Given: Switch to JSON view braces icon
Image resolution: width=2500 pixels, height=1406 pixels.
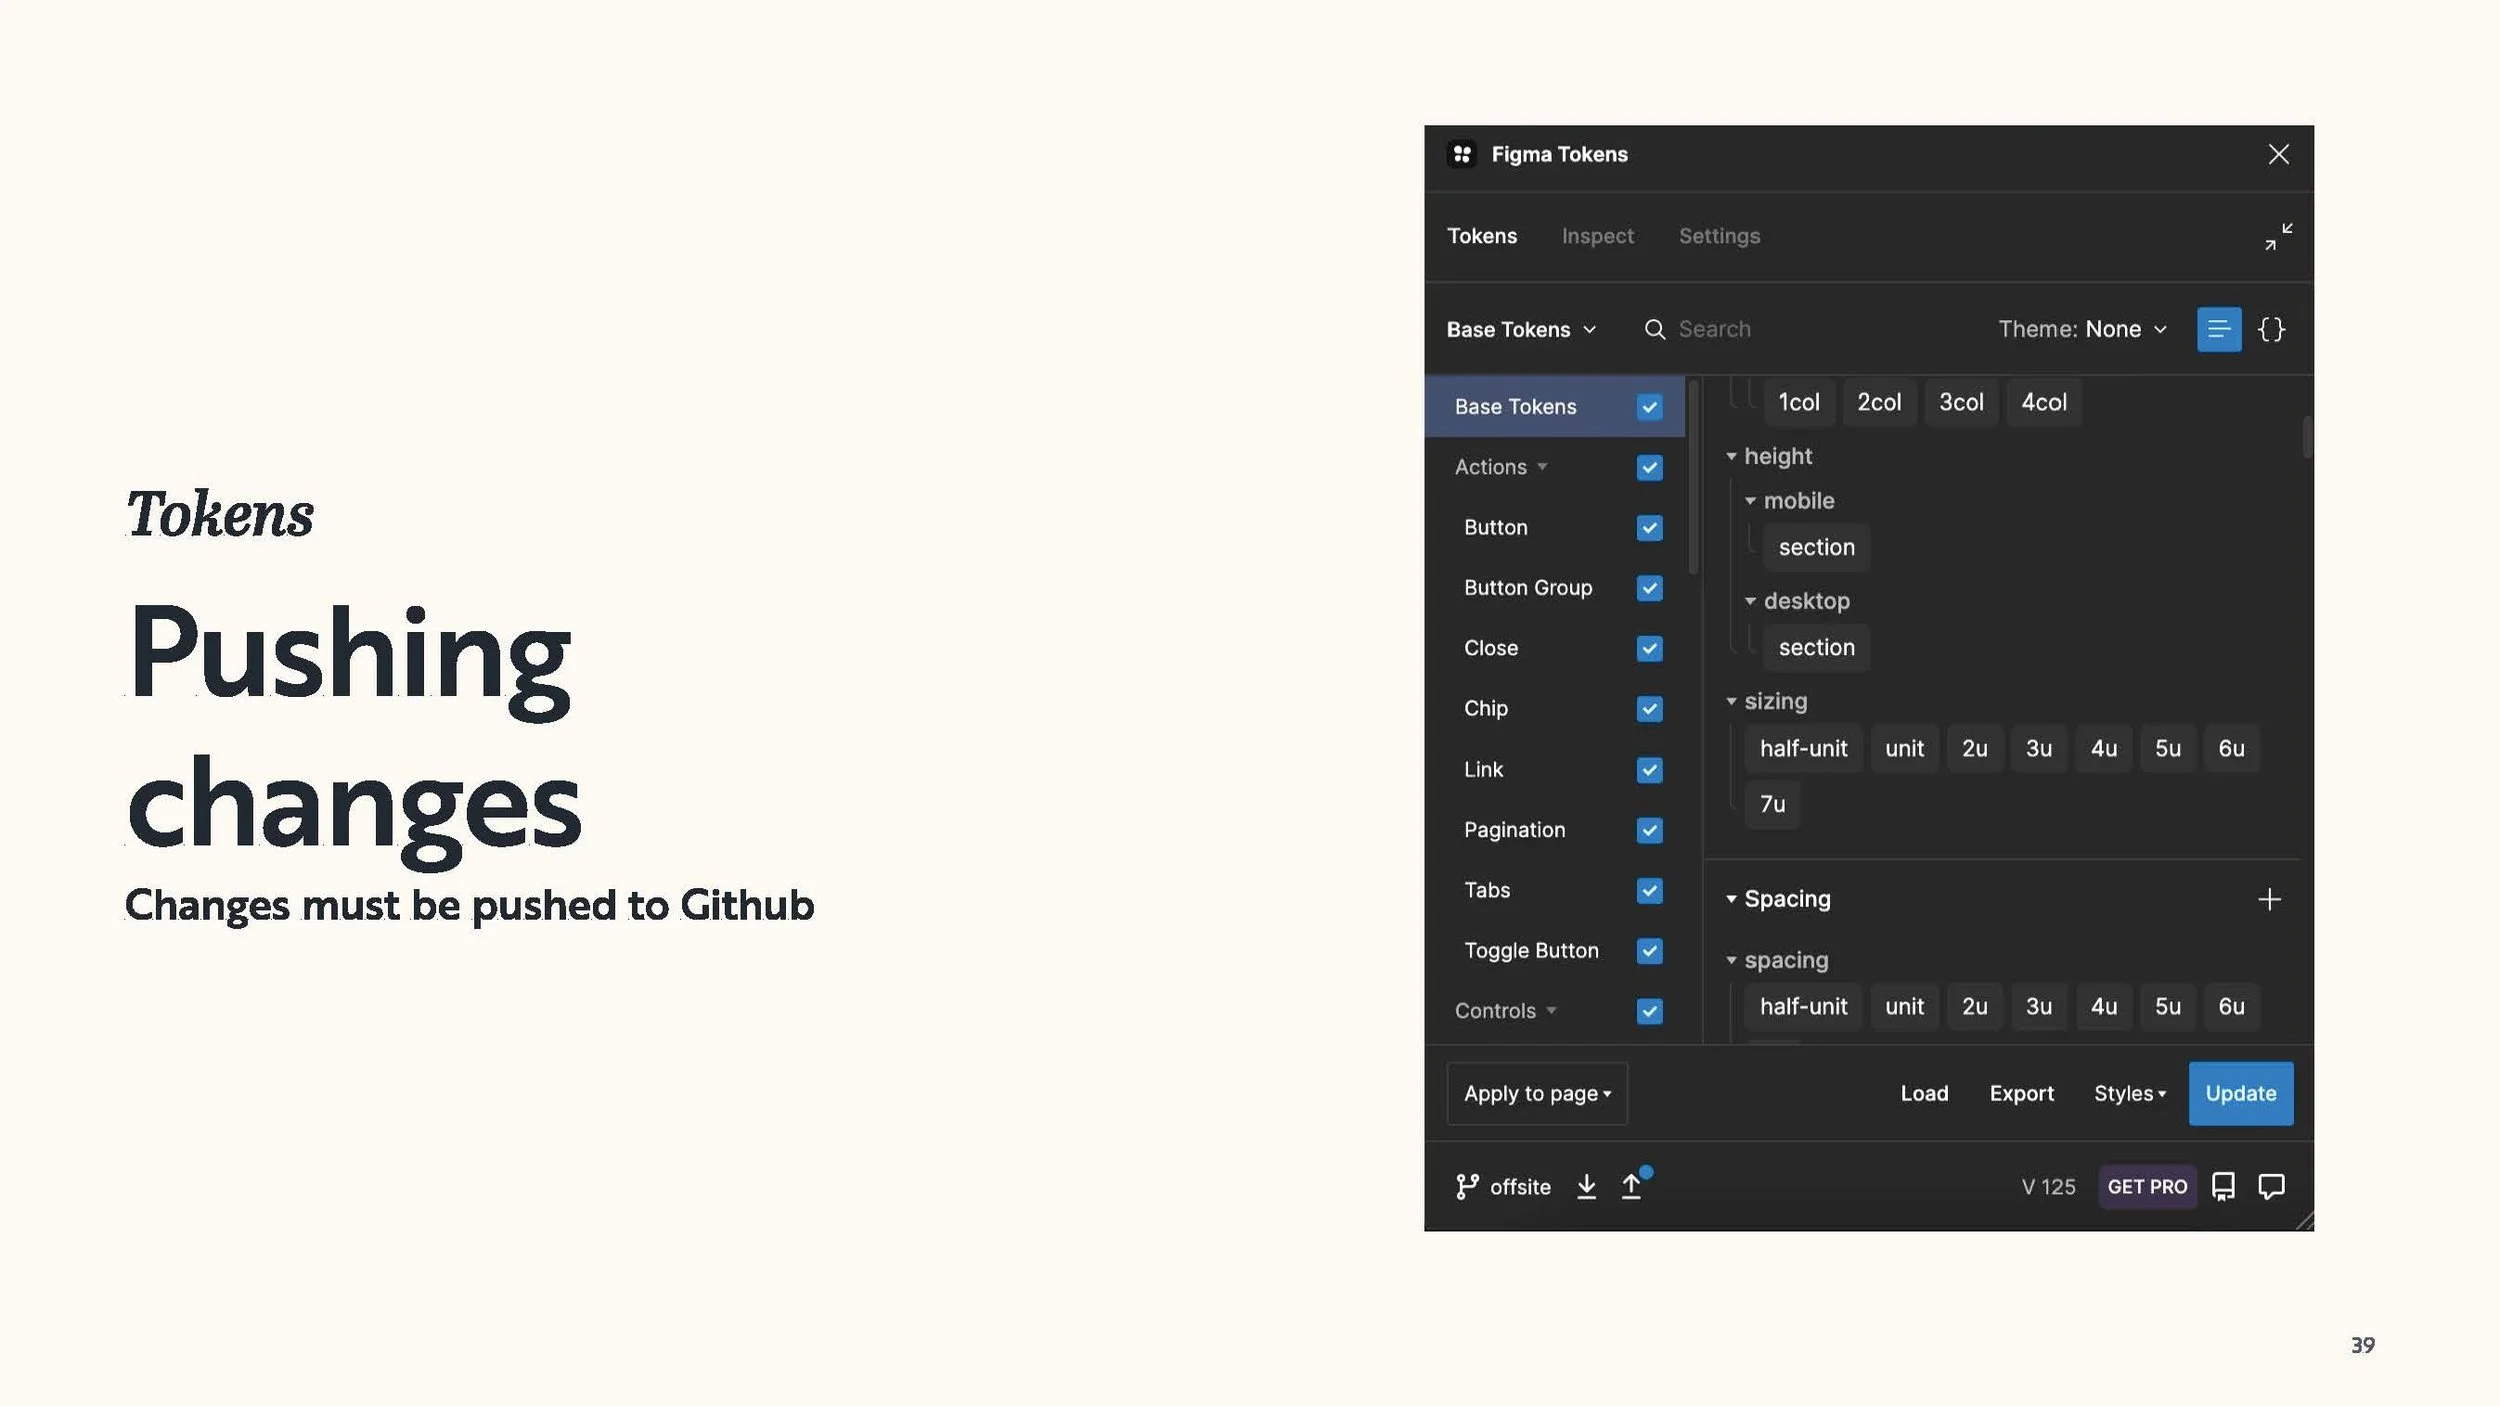Looking at the screenshot, I should 2271,329.
